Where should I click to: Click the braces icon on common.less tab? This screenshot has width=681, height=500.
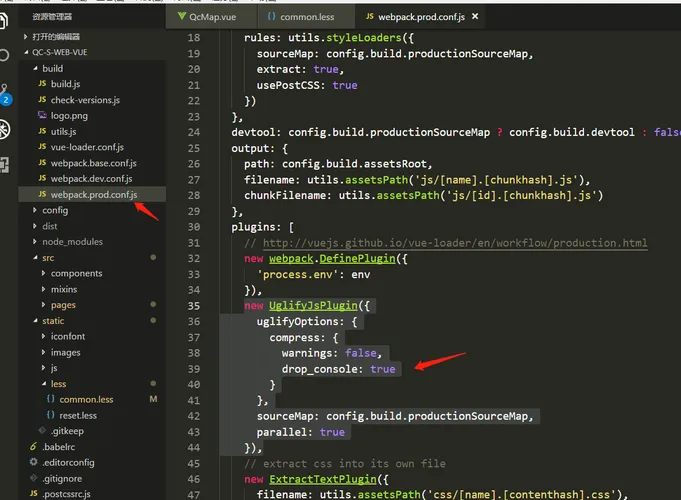[x=271, y=17]
